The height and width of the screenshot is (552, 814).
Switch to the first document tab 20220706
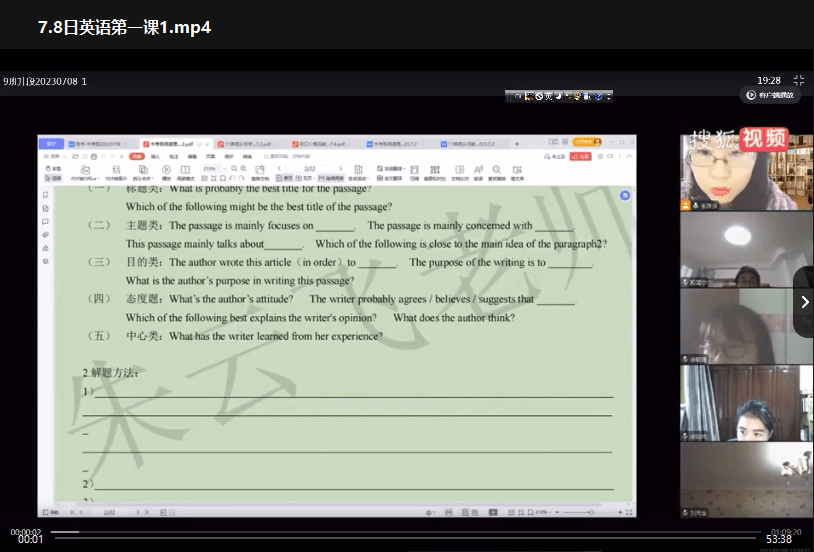[x=99, y=144]
